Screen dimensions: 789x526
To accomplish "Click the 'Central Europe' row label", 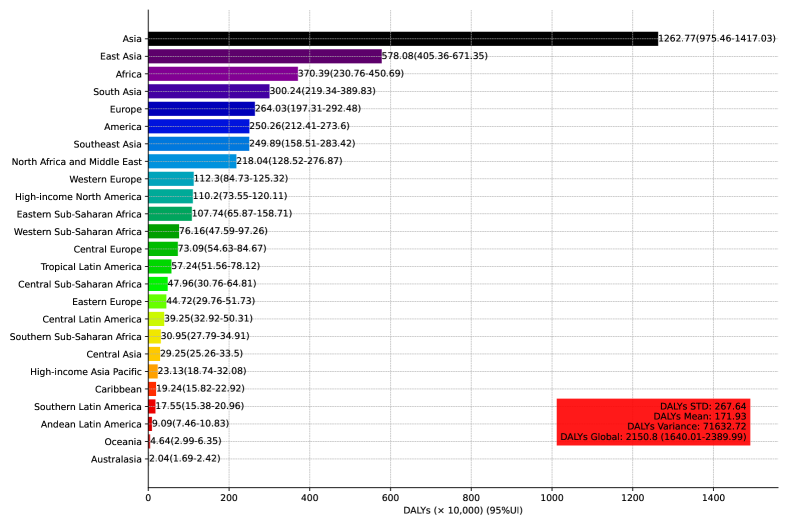I will pyautogui.click(x=108, y=250).
